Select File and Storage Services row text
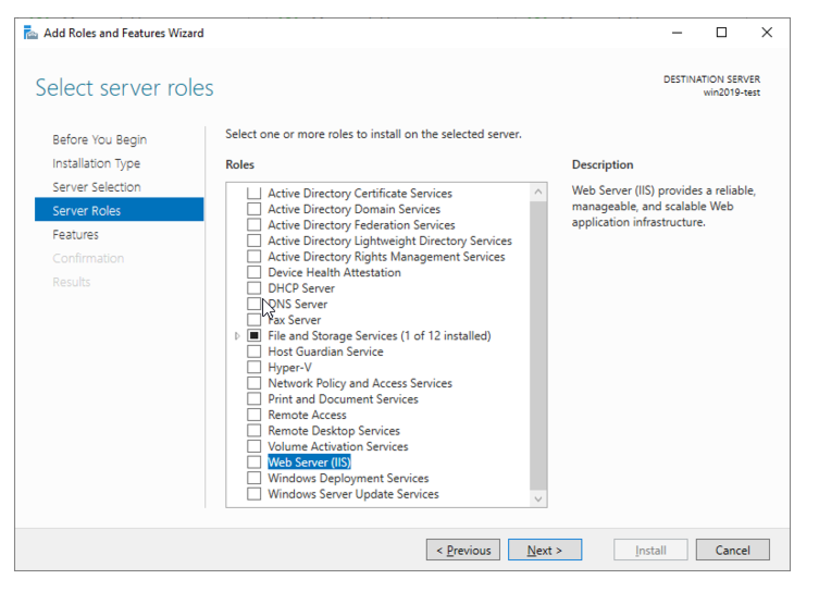Image resolution: width=819 pixels, height=592 pixels. point(379,335)
